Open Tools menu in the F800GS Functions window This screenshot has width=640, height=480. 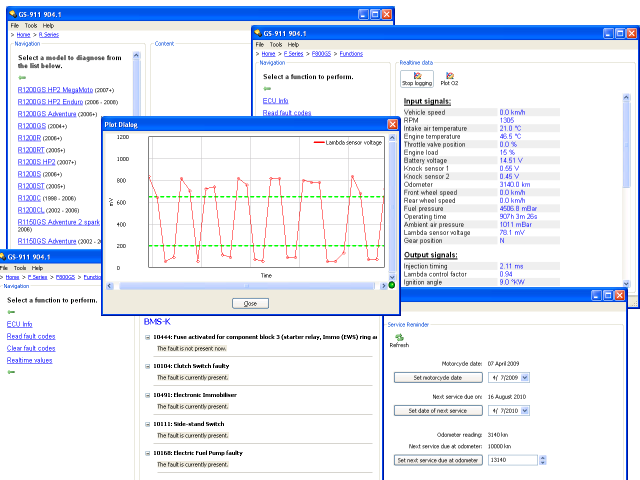click(x=276, y=44)
